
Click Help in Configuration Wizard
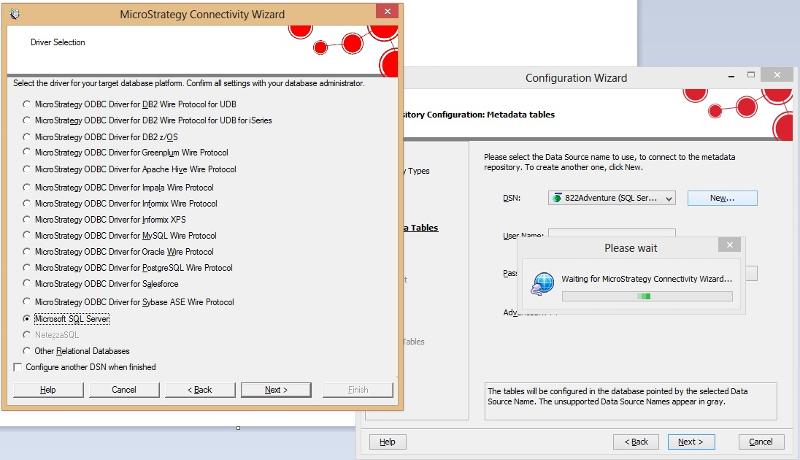[387, 442]
